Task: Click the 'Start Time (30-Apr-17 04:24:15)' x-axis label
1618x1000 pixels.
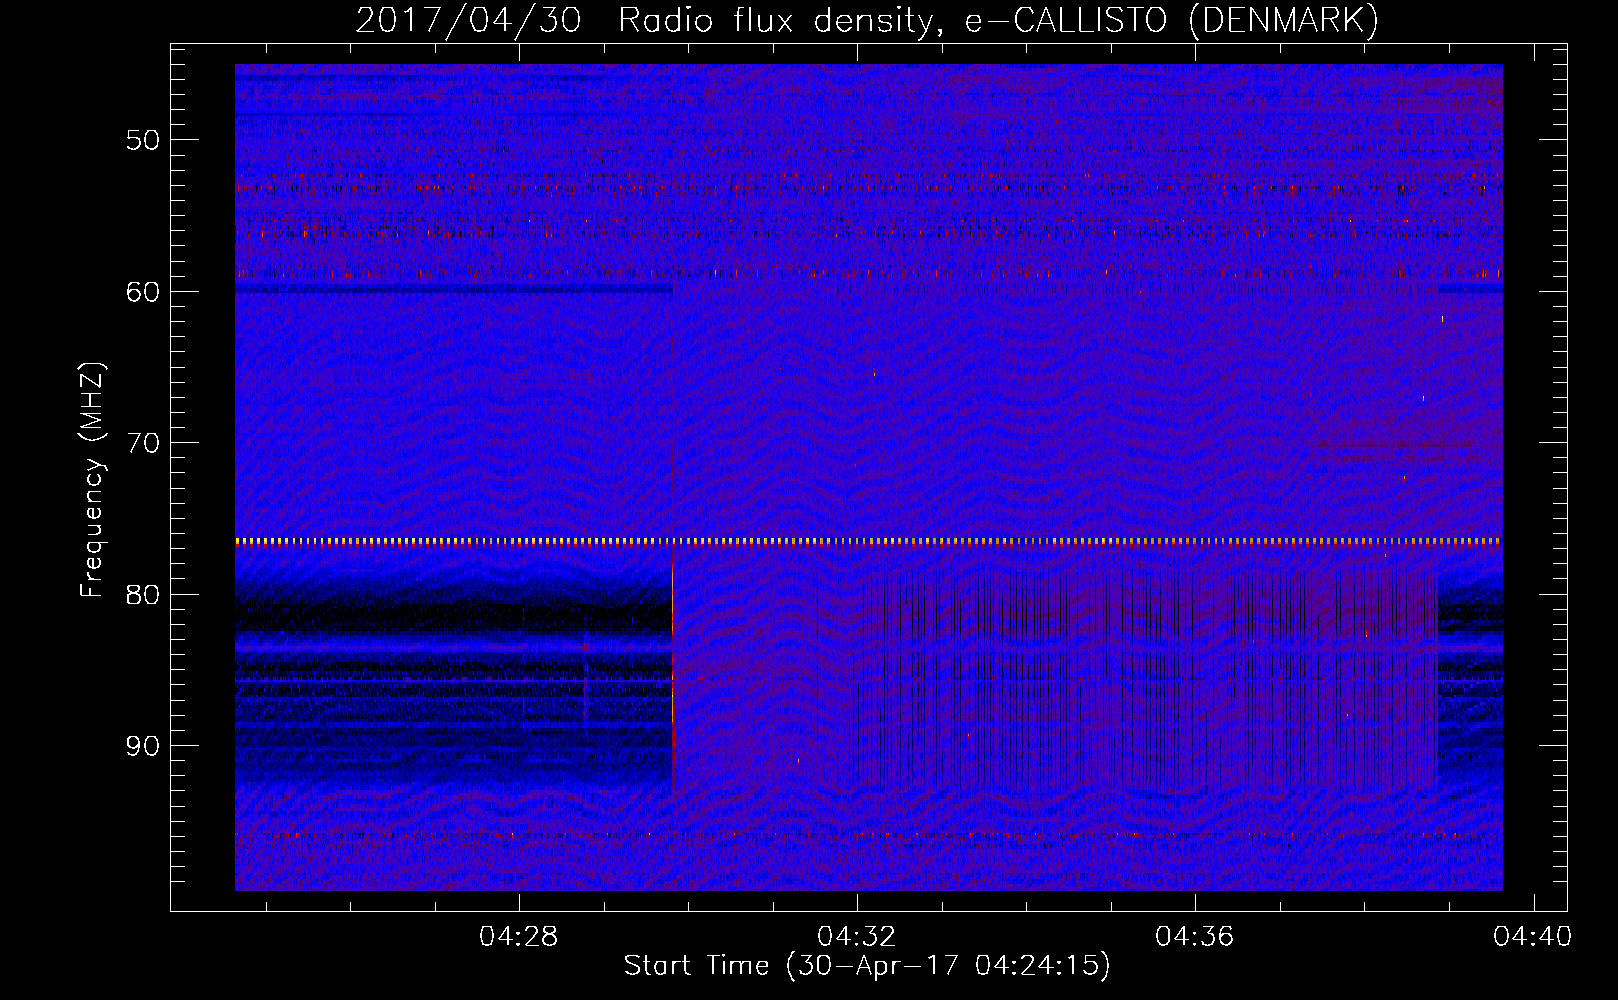Action: click(x=867, y=966)
